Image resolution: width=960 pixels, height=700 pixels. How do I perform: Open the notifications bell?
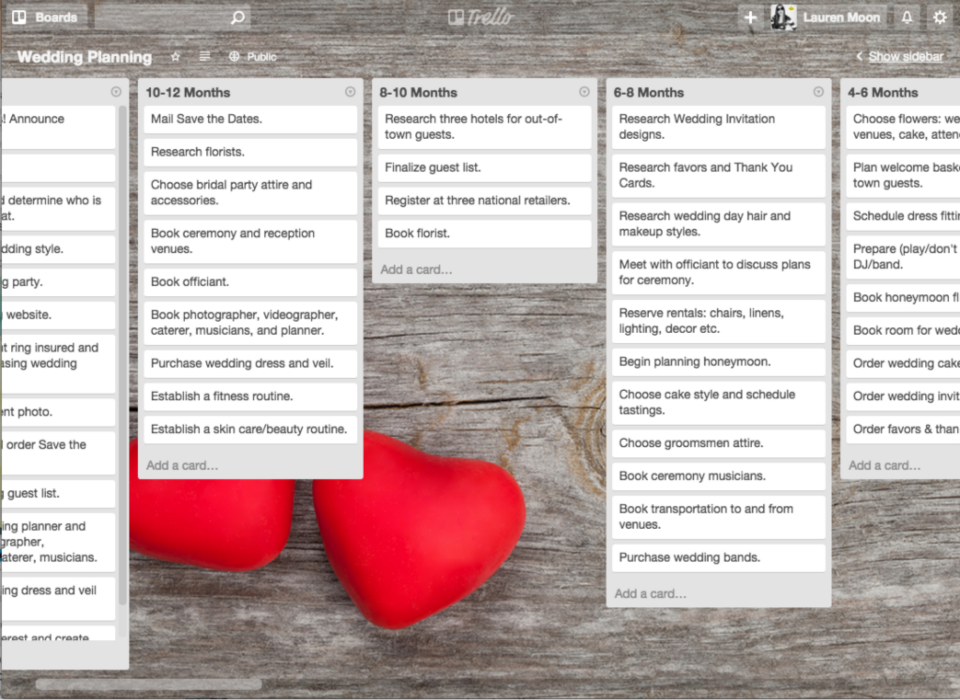tap(907, 17)
